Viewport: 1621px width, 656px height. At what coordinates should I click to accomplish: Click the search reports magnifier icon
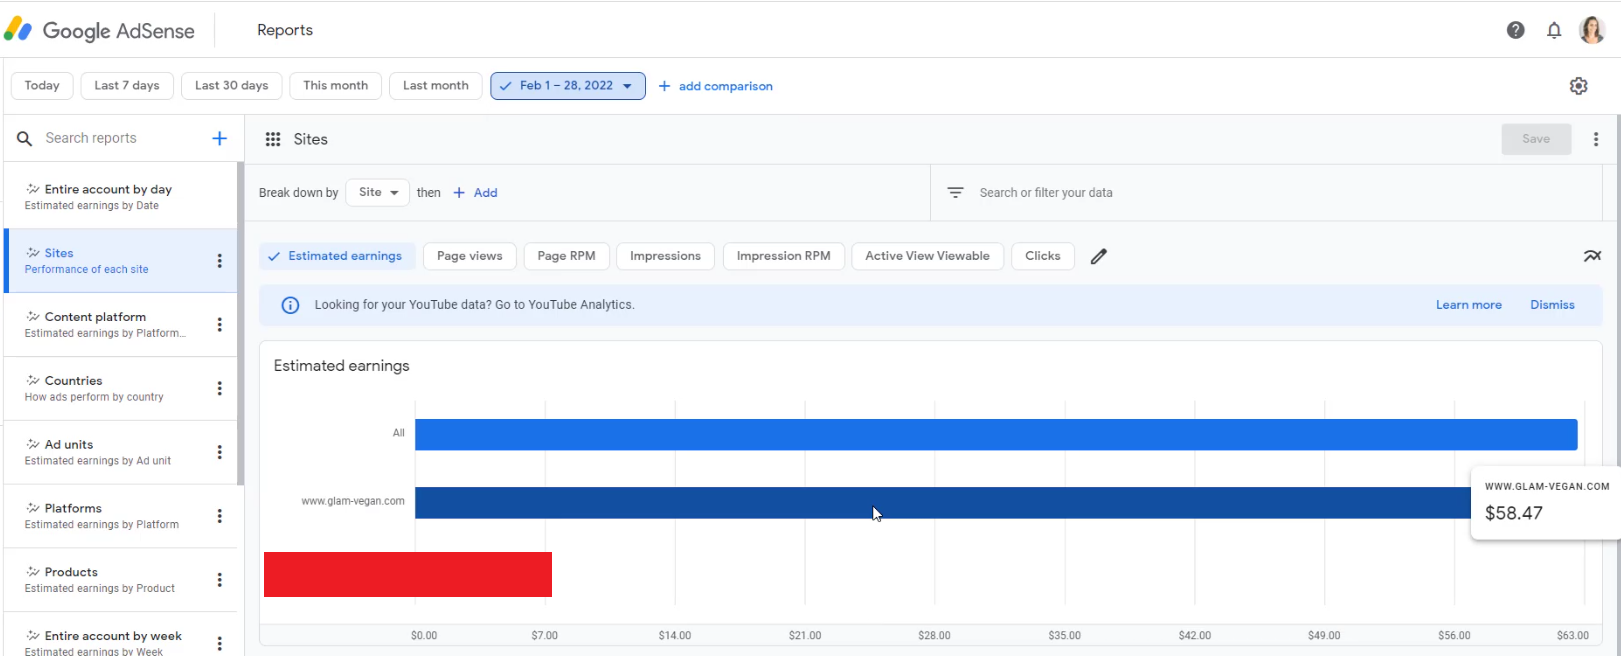click(x=25, y=138)
